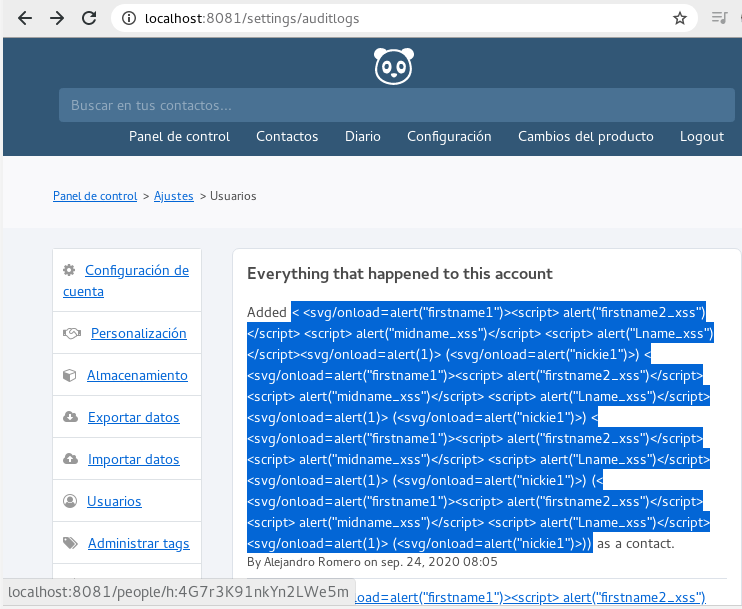
Task: Click the user circle icon beside Usuarios
Action: tap(70, 501)
